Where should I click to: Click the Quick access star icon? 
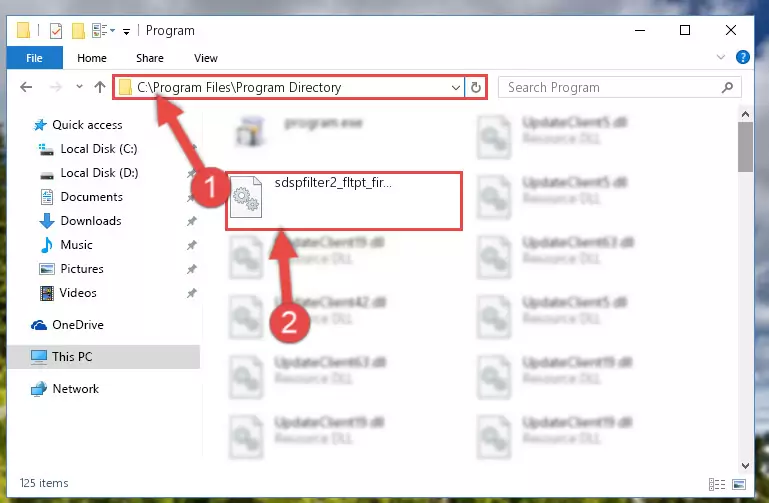click(40, 125)
